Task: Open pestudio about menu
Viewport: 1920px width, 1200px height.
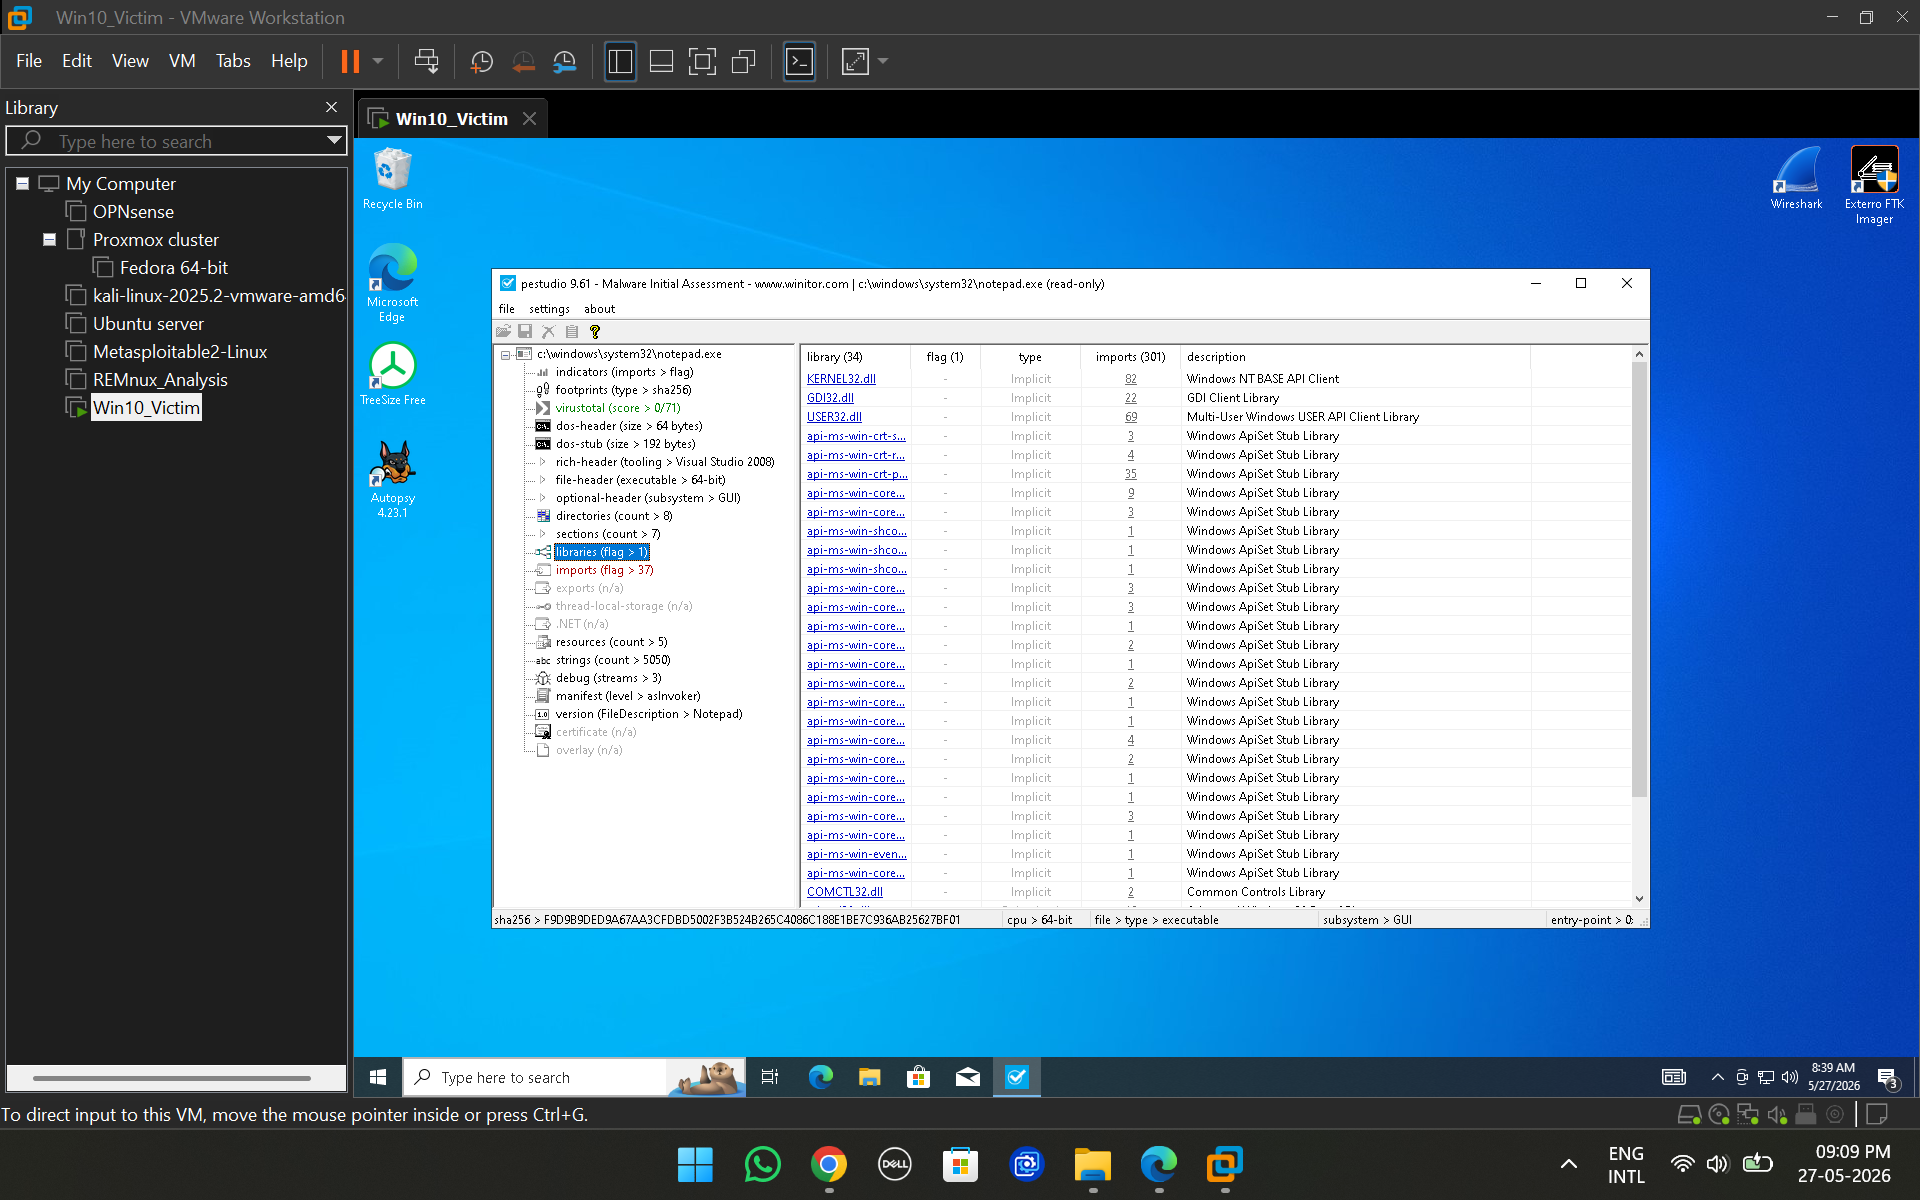Action: click(599, 309)
